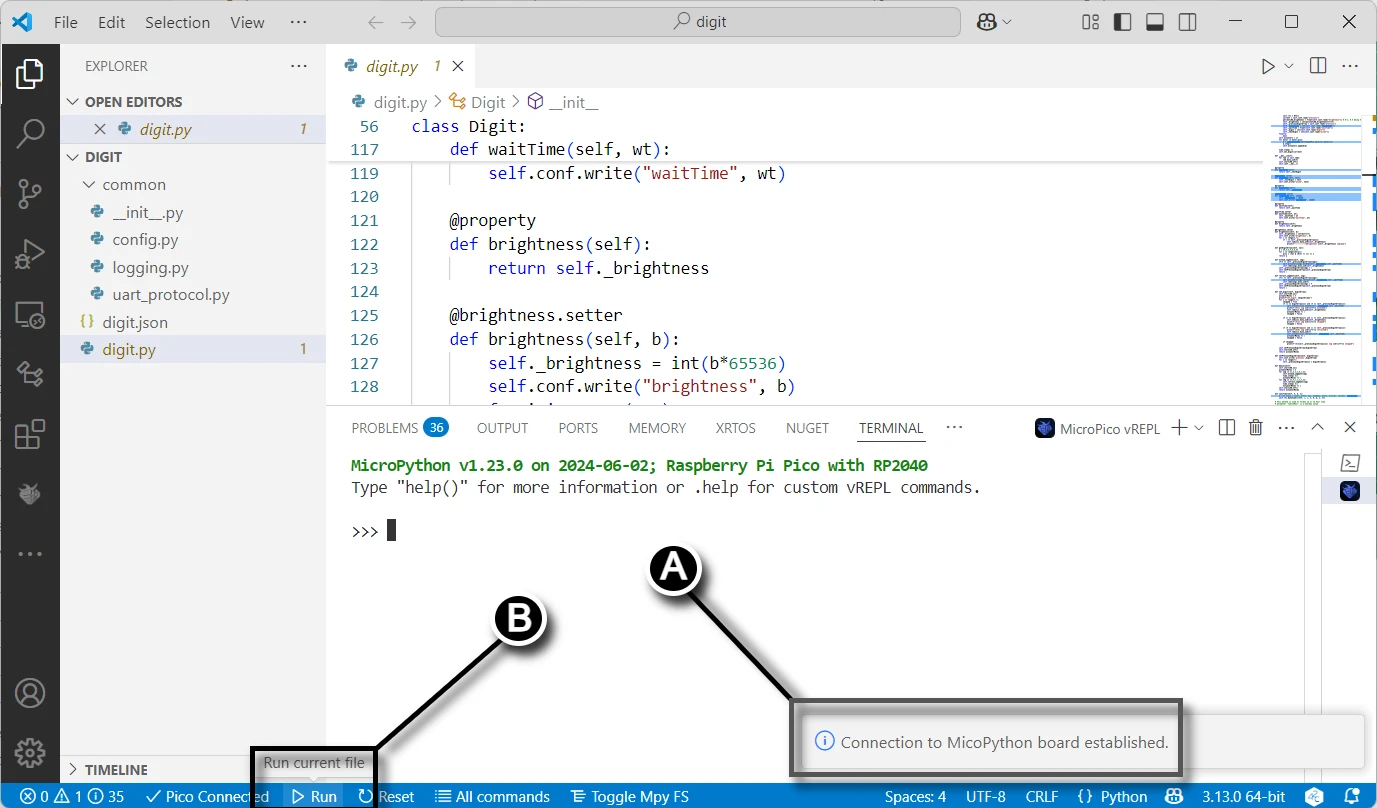Toggle secondary side bar visibility

[1187, 22]
